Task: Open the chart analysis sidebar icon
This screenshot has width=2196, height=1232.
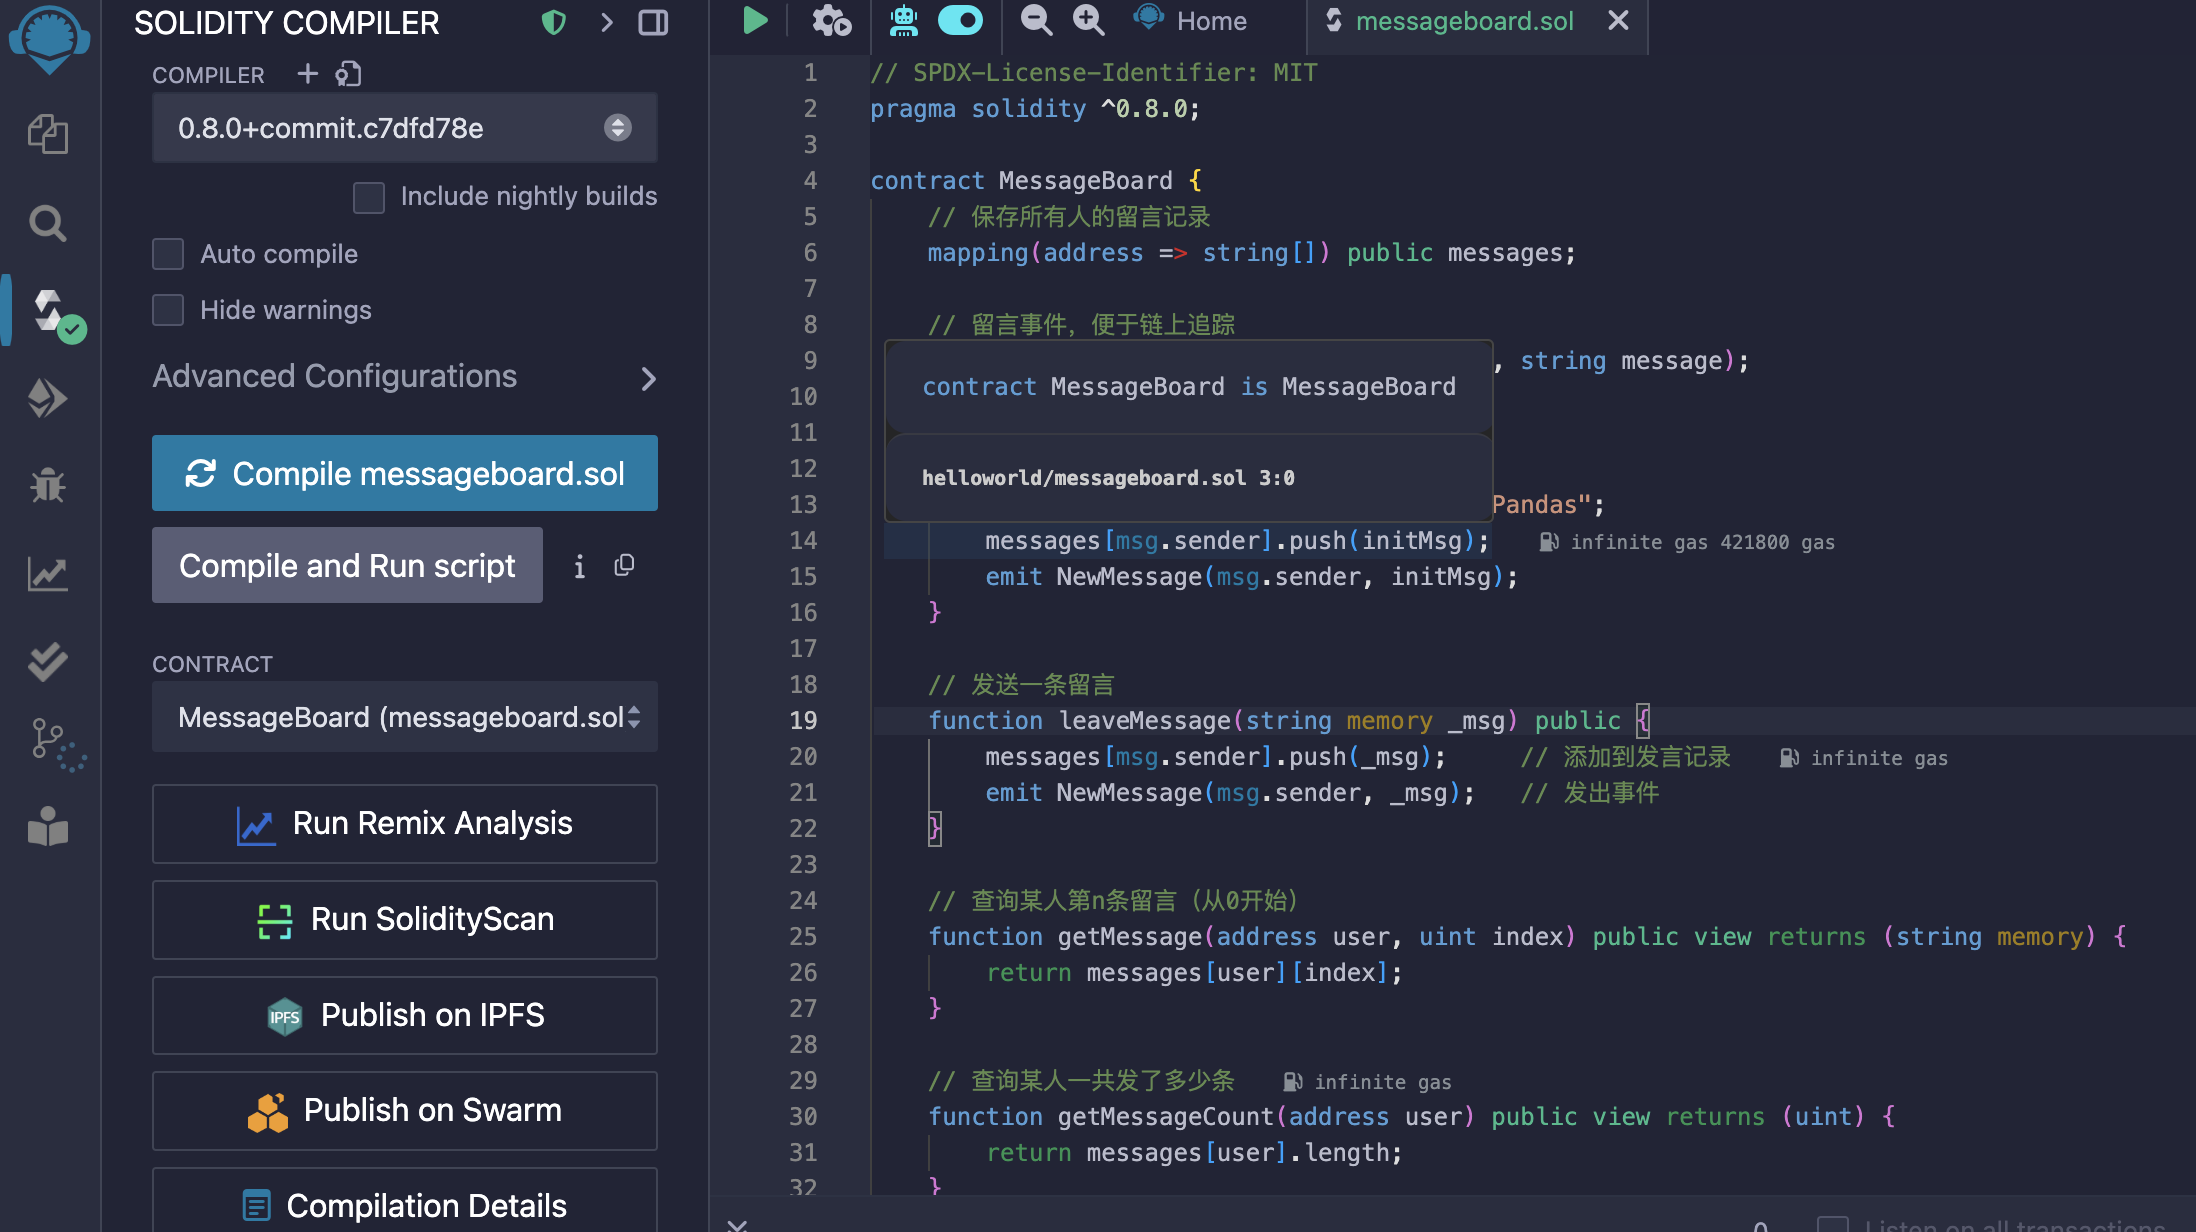Action: tap(48, 574)
